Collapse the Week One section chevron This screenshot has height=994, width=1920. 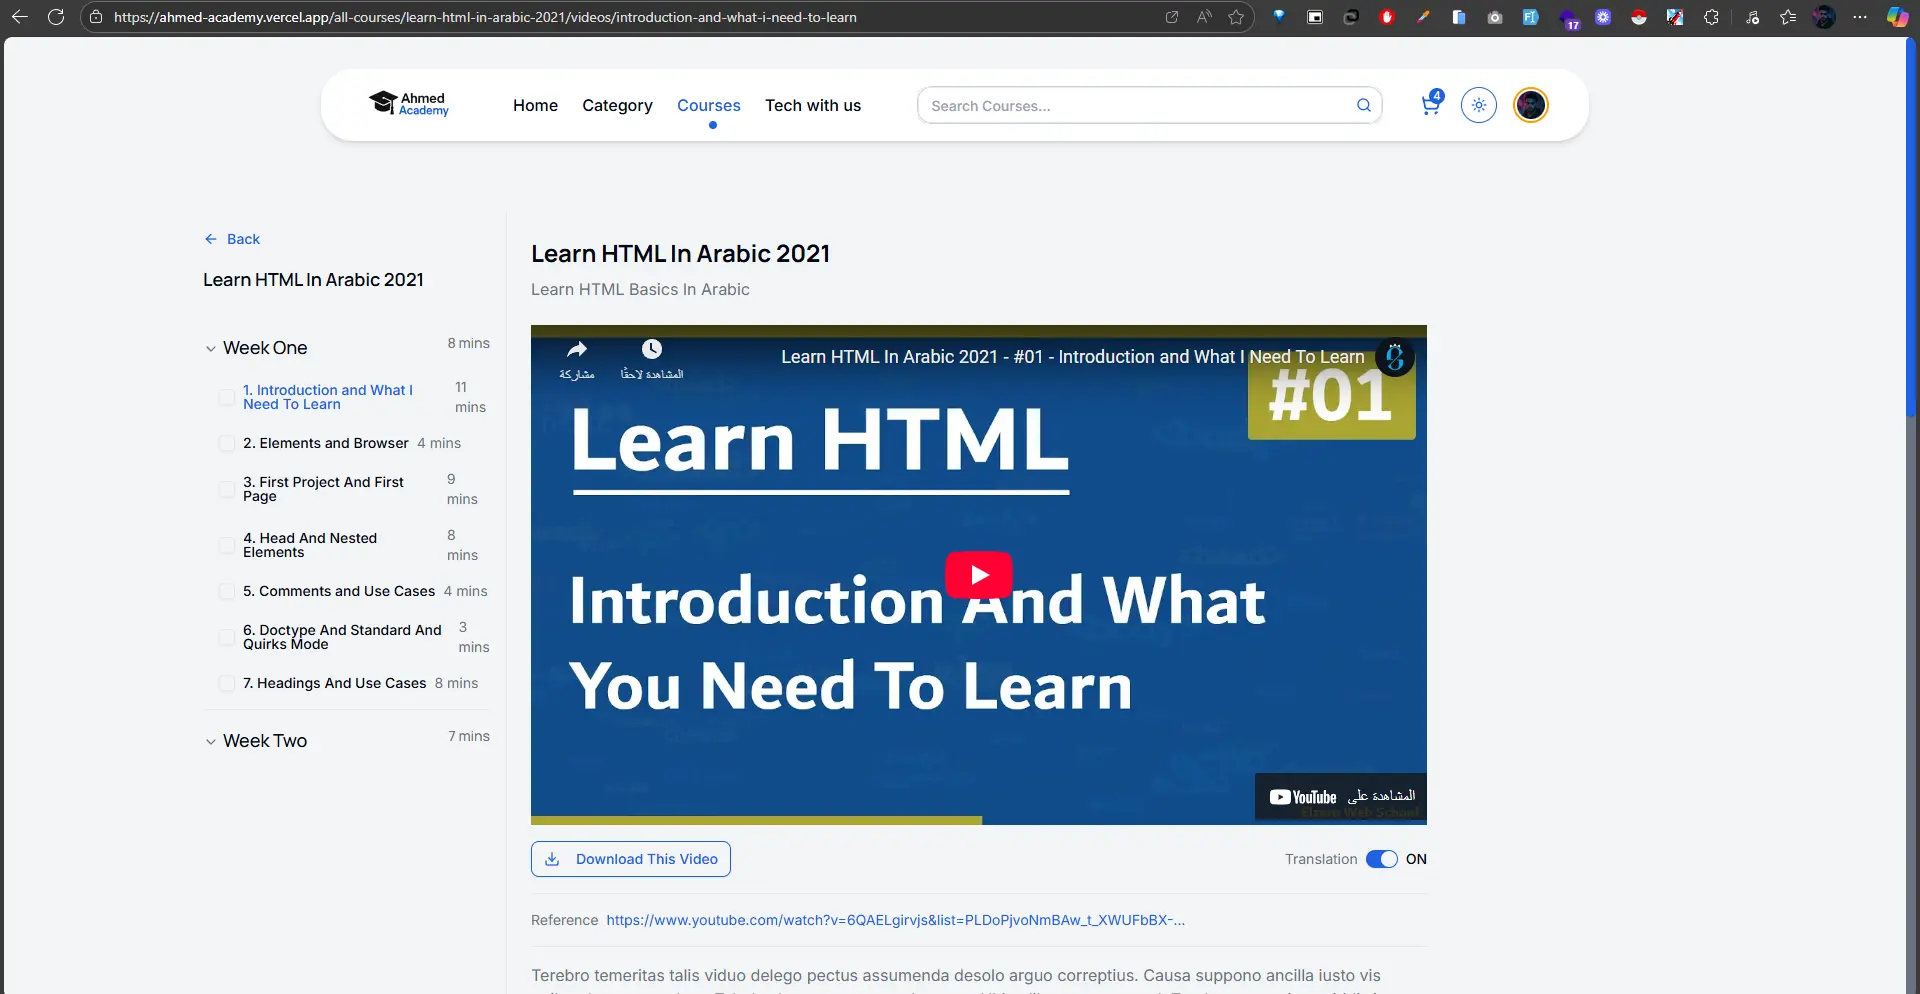(x=211, y=349)
